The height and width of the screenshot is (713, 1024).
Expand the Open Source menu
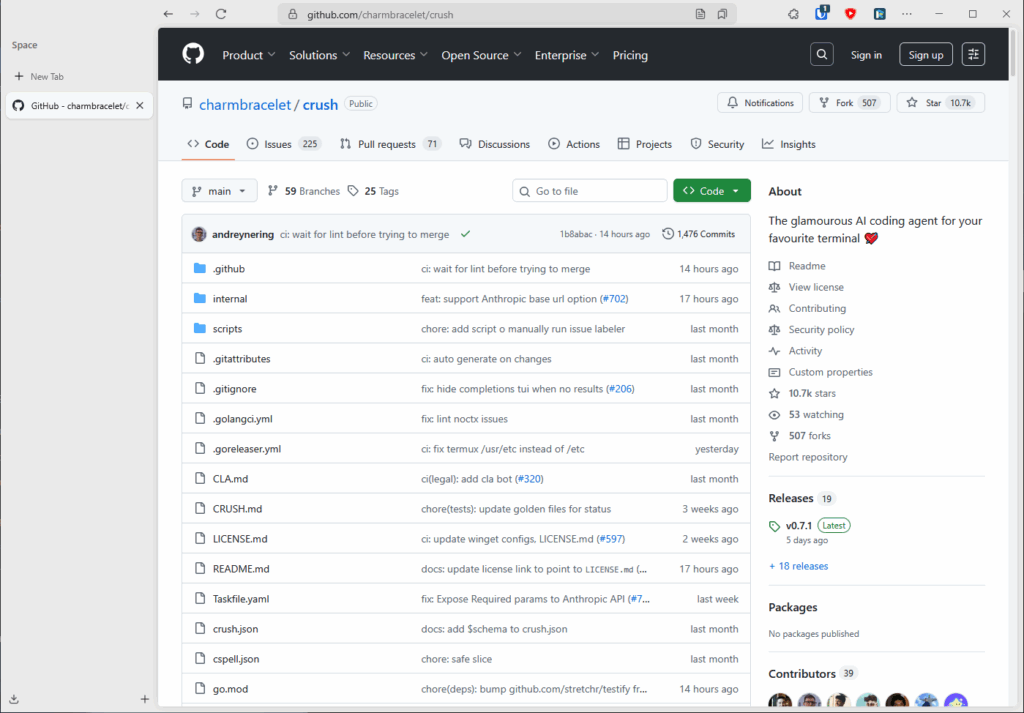pyautogui.click(x=481, y=55)
